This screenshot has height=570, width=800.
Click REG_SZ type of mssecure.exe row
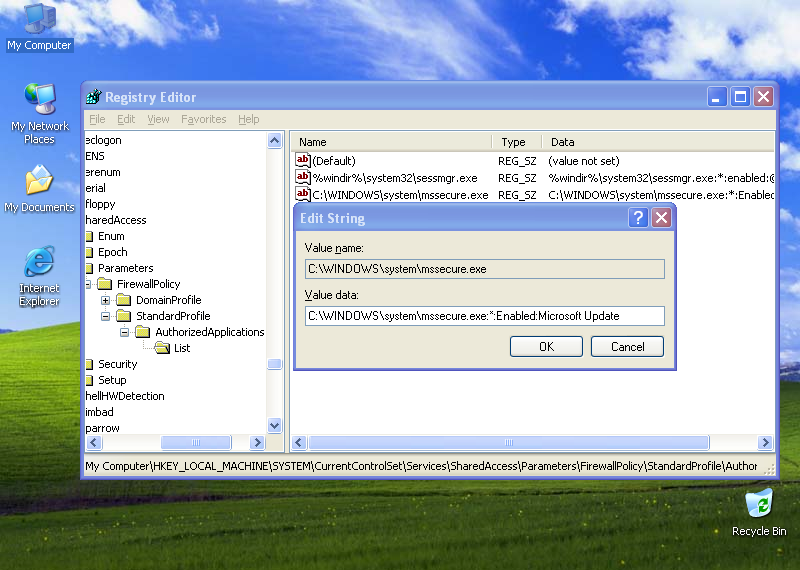click(x=517, y=195)
